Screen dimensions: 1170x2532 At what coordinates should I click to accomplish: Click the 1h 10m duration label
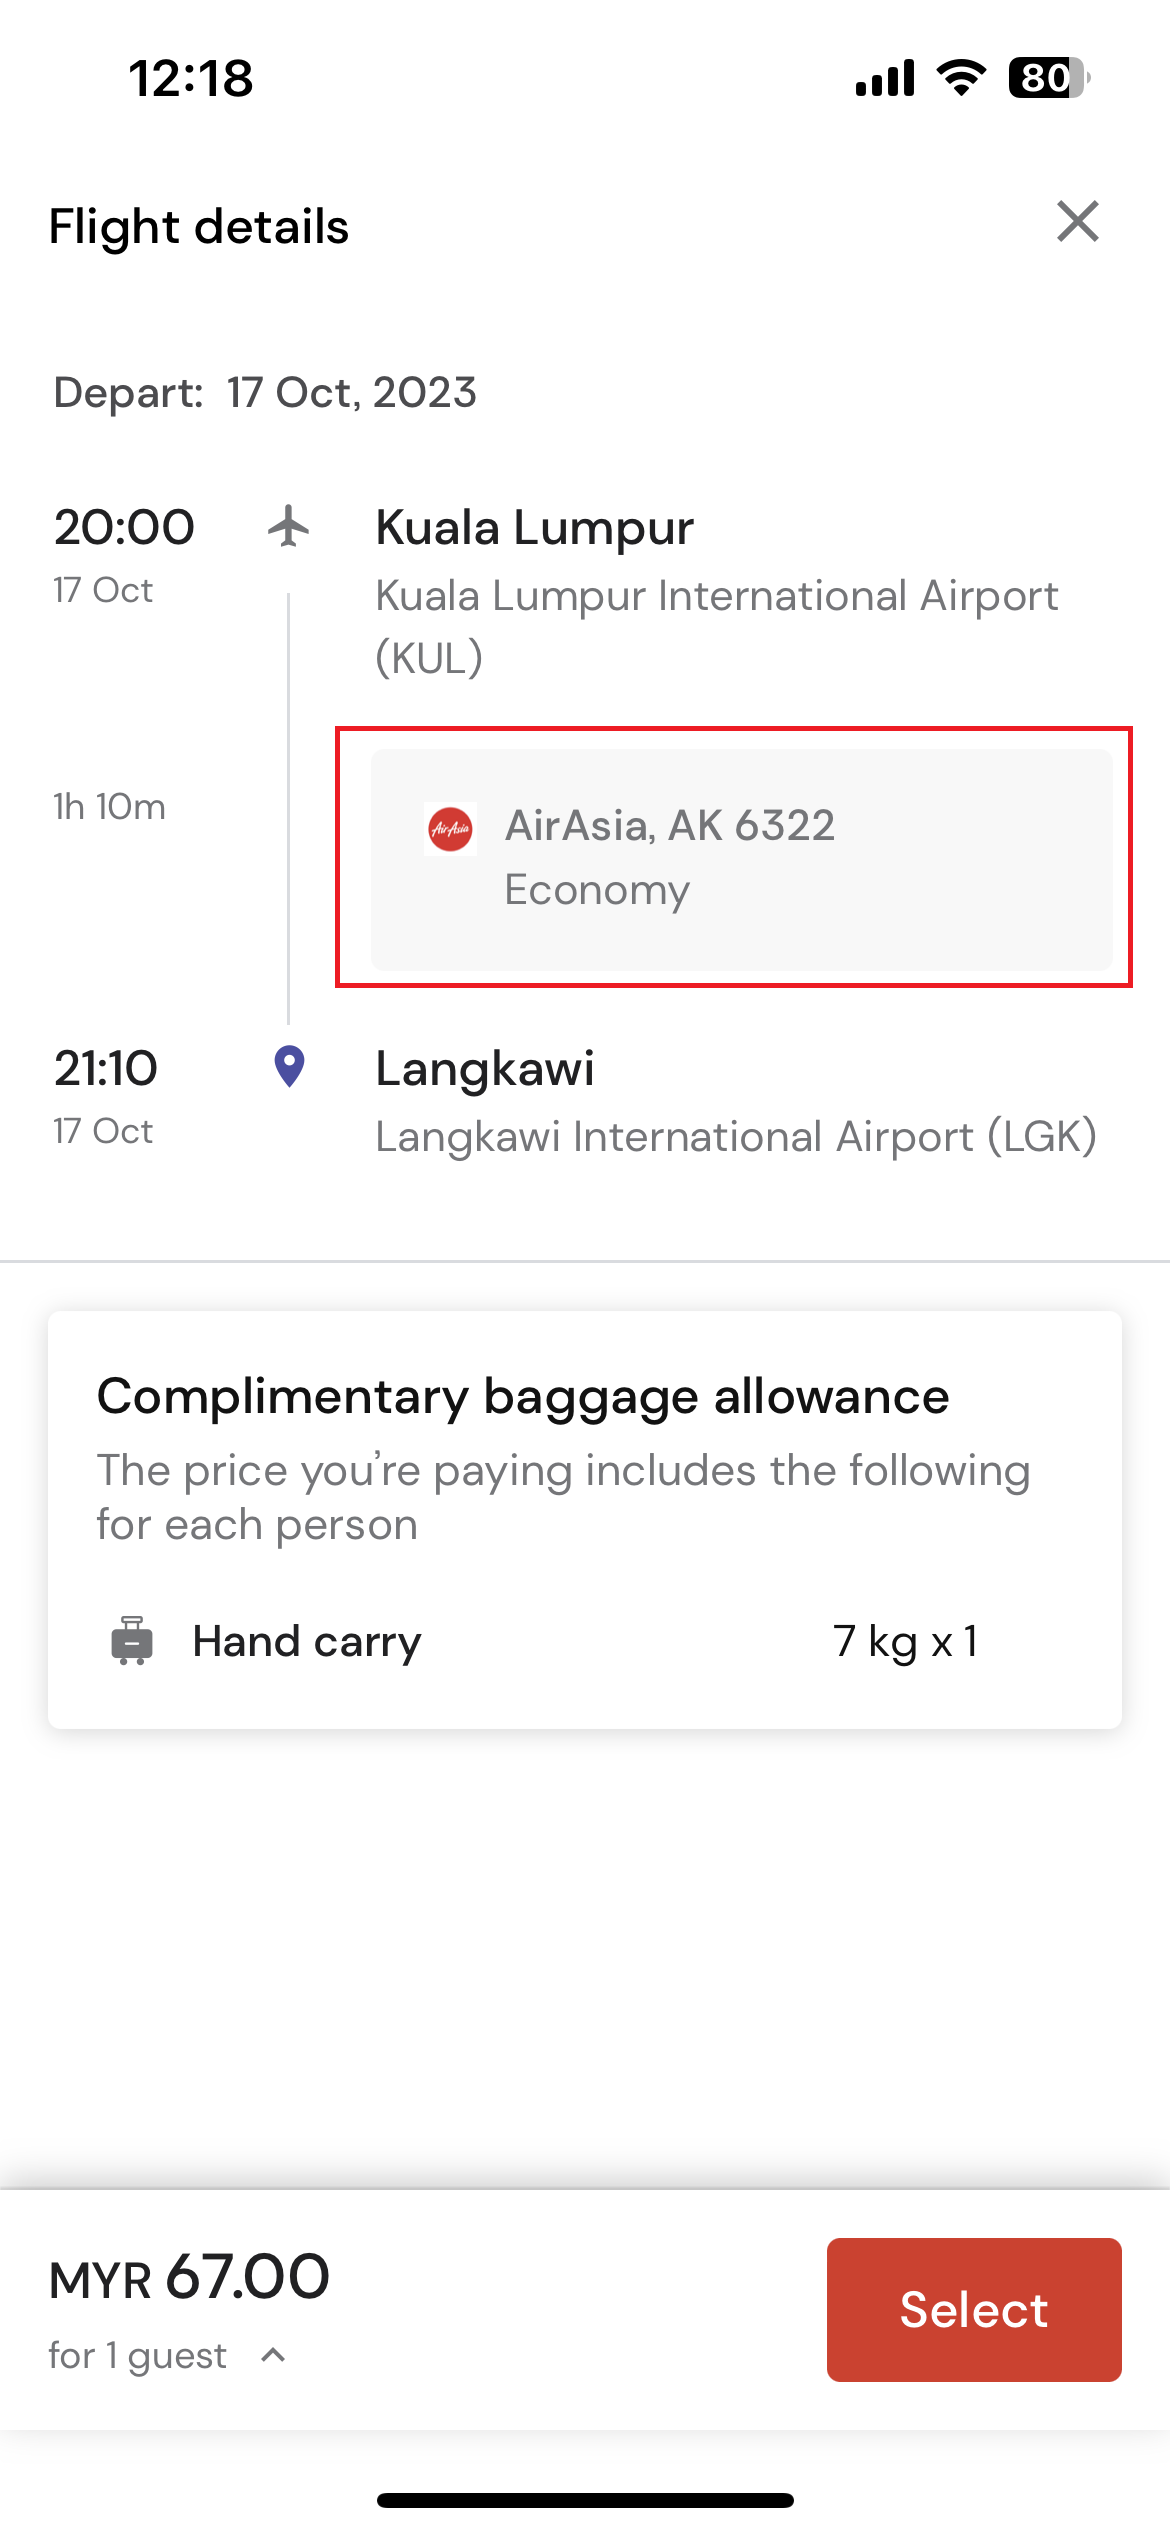[x=109, y=806]
